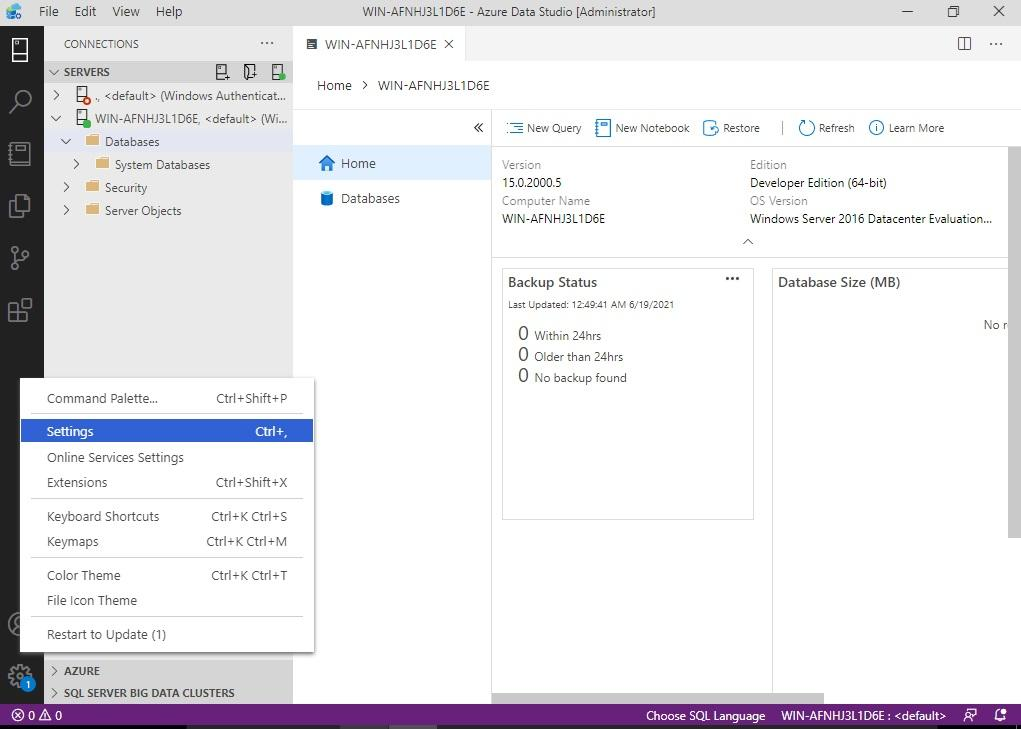
Task: Click the errors and warnings status indicator
Action: pyautogui.click(x=37, y=715)
